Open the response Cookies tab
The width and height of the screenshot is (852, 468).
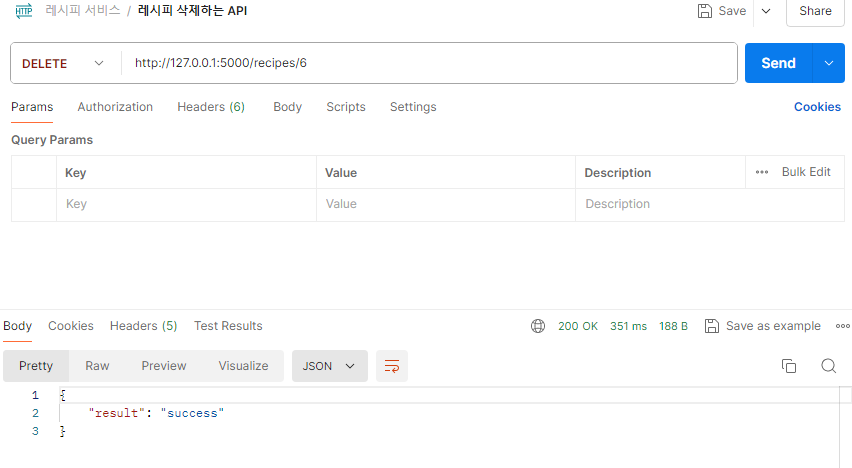pyautogui.click(x=71, y=326)
